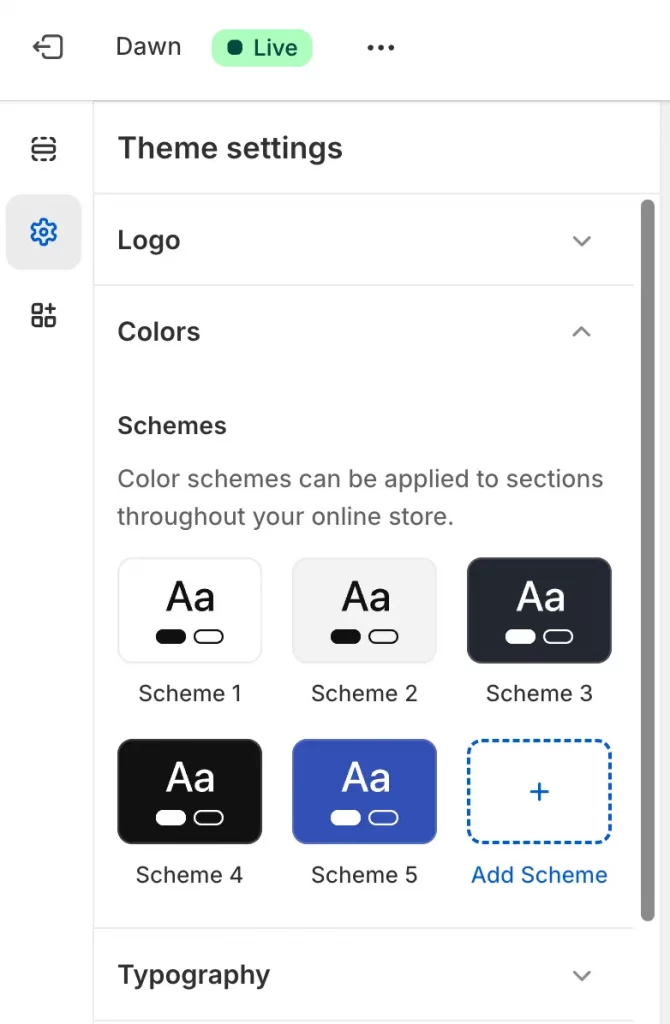Click the Add Scheme link text

pyautogui.click(x=539, y=874)
